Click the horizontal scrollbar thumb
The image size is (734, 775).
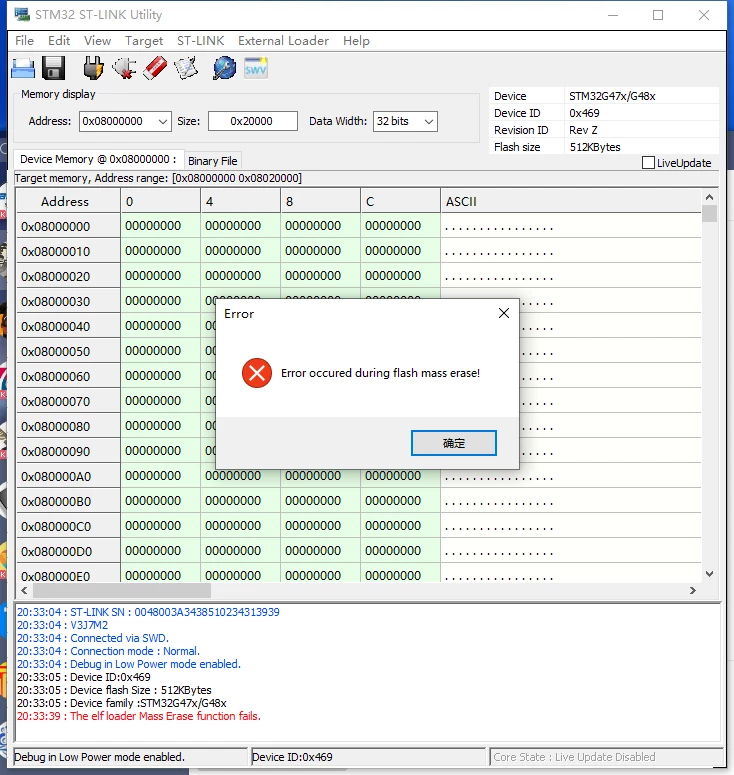coord(122,590)
